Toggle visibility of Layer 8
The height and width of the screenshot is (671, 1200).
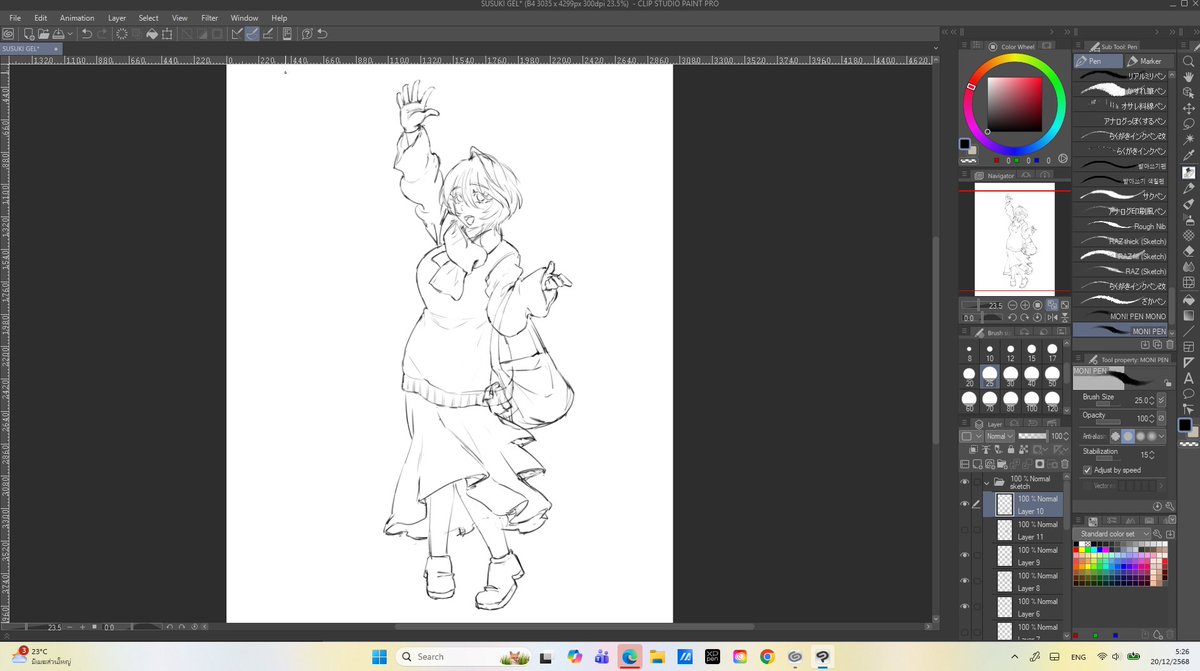tap(965, 581)
